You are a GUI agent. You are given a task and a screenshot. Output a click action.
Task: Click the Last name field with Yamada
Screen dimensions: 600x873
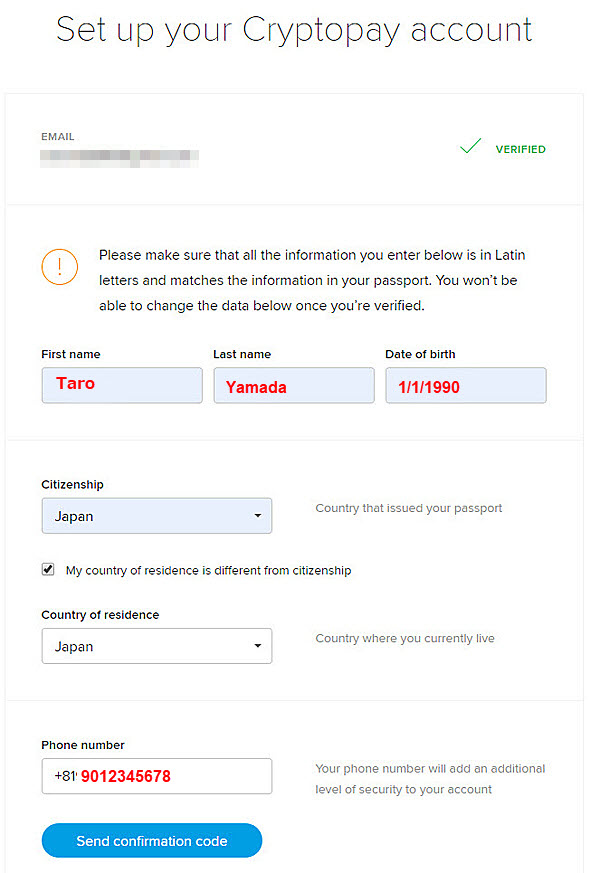click(294, 385)
